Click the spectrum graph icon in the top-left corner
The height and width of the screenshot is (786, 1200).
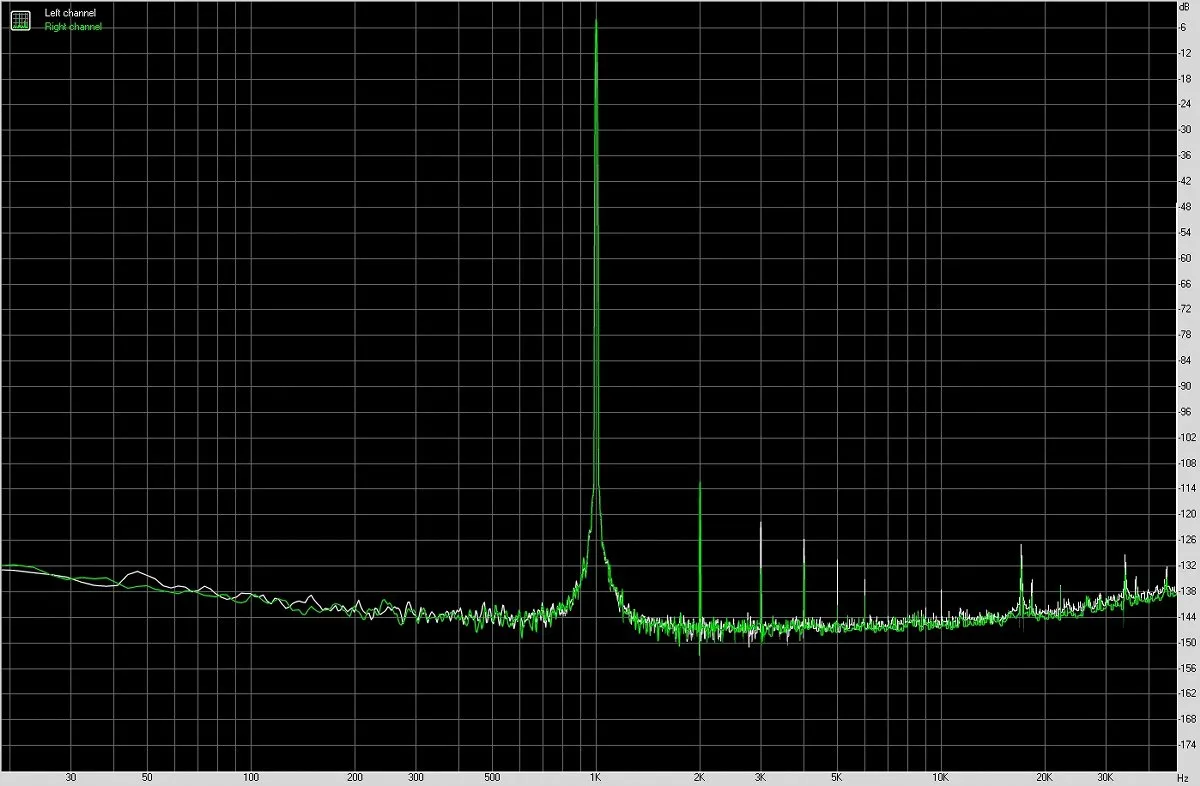[x=21, y=20]
